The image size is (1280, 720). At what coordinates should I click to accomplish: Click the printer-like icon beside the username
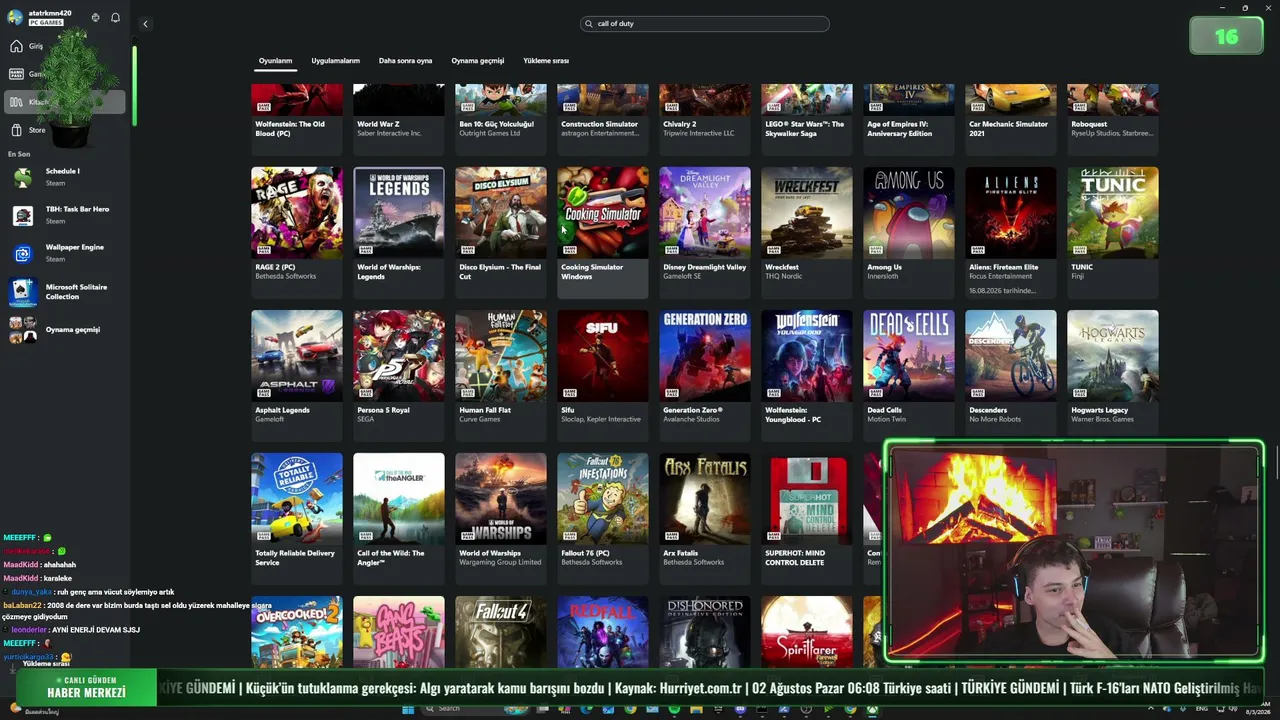point(95,18)
